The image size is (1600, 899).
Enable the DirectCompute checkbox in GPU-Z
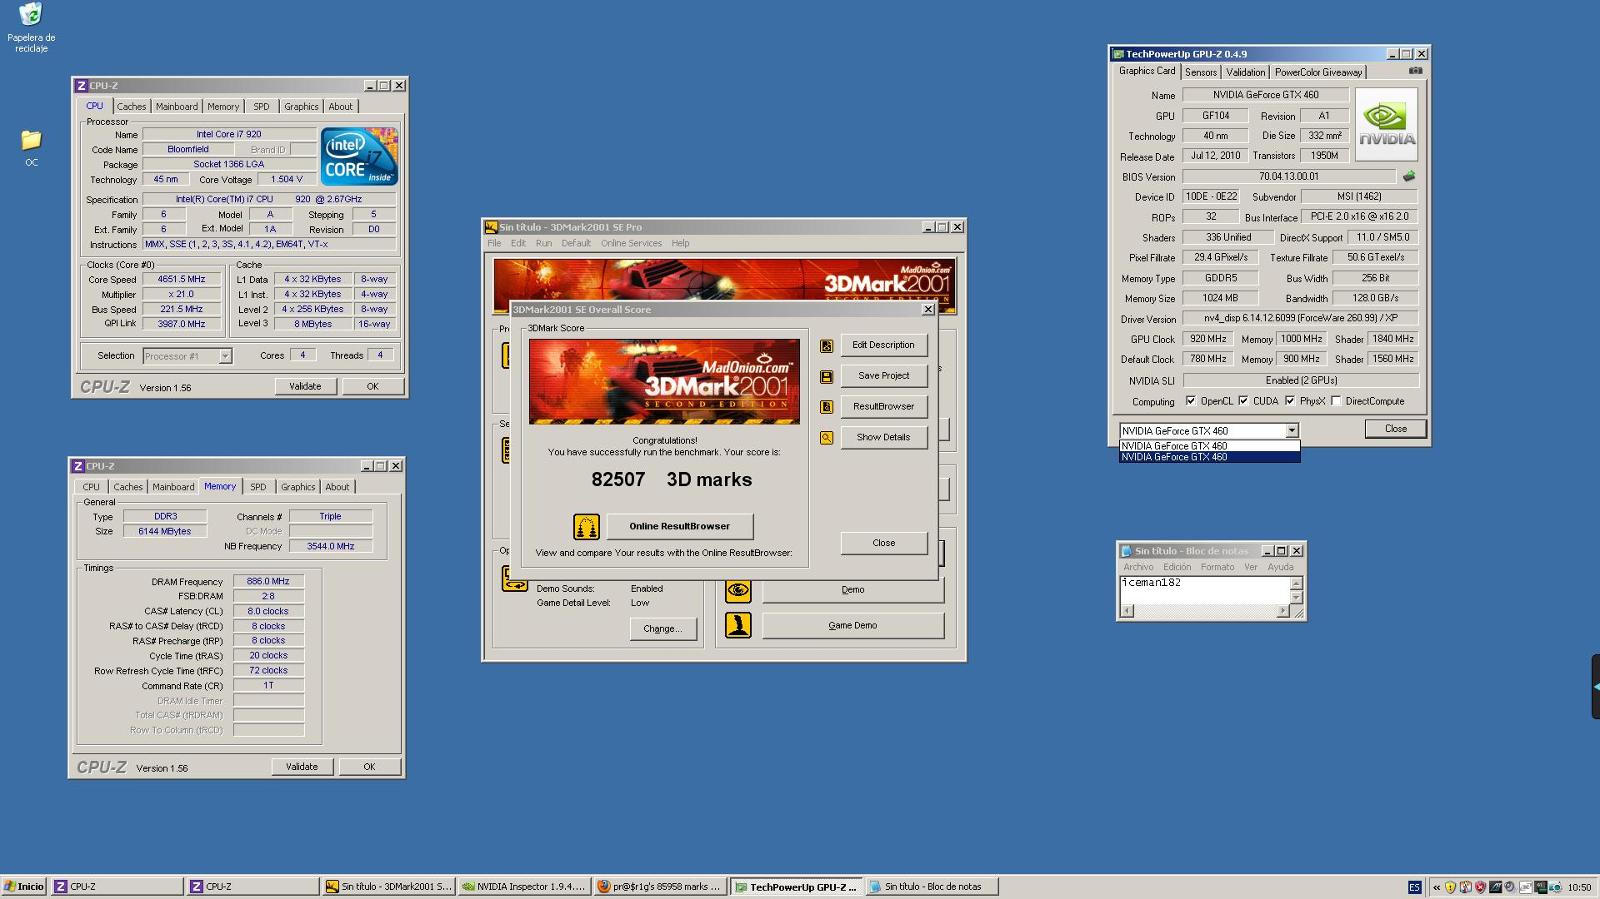[x=1336, y=401]
